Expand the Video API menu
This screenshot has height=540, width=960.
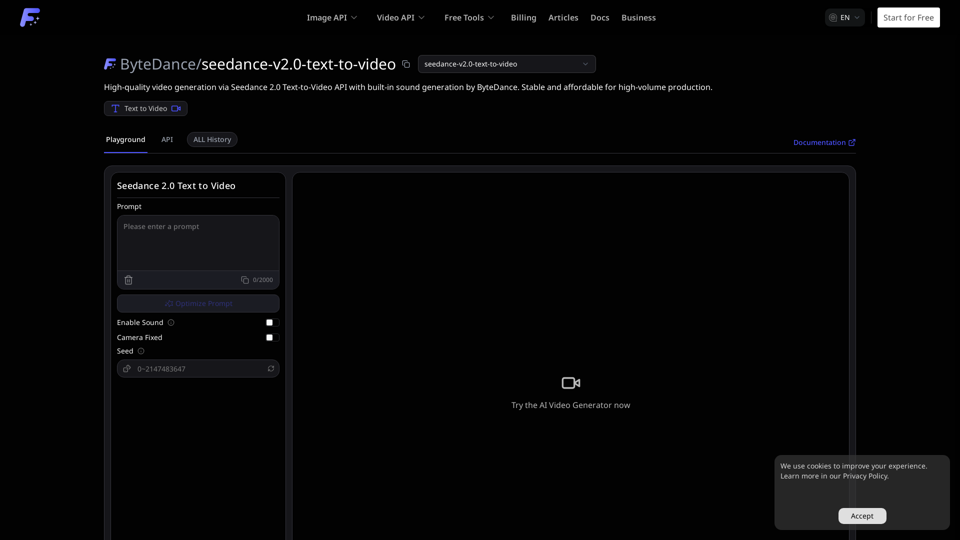click(x=400, y=18)
